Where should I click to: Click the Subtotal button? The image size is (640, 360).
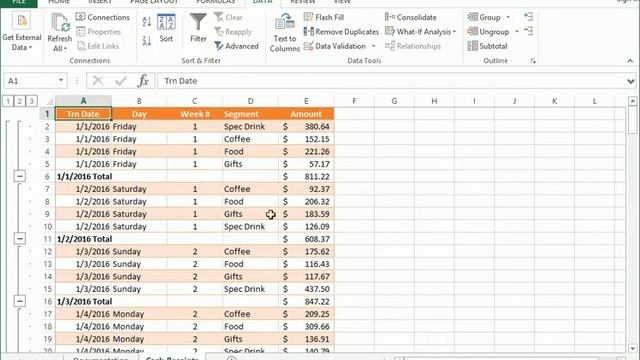pos(487,46)
